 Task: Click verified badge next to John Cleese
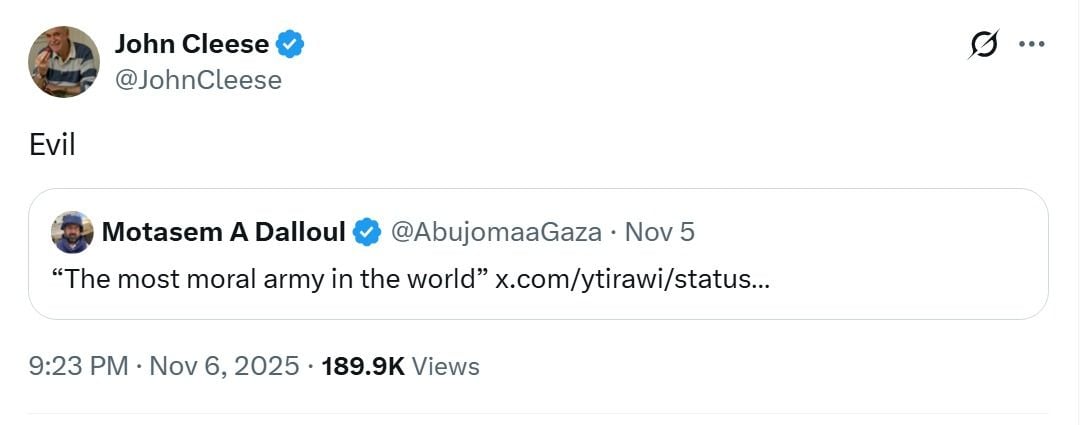coord(291,44)
